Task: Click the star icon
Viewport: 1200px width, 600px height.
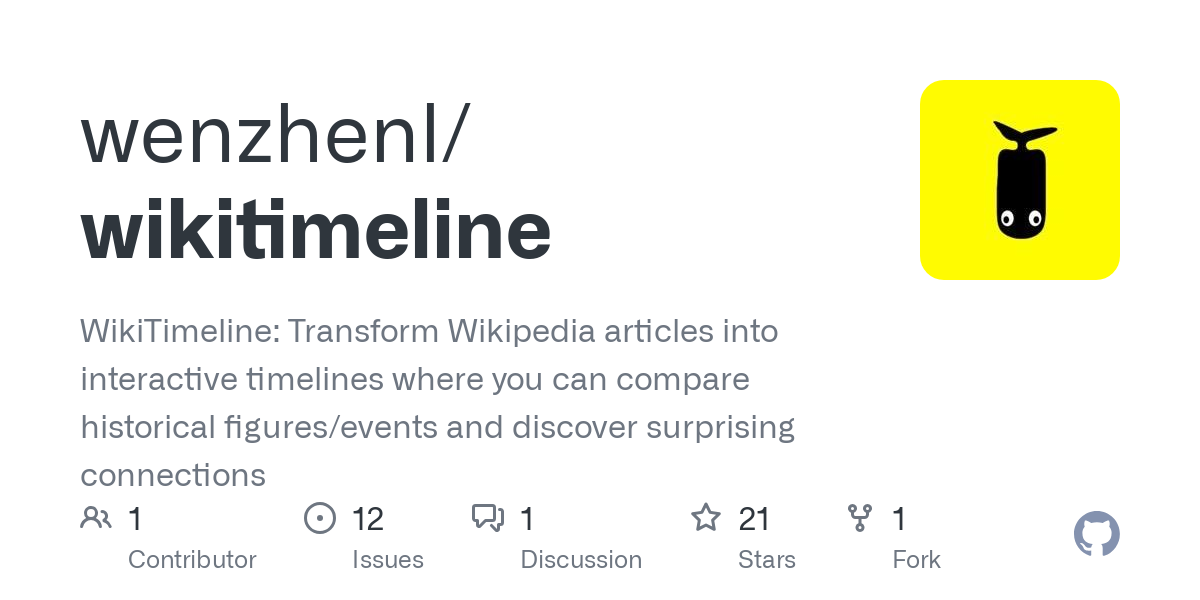Action: pos(706,518)
